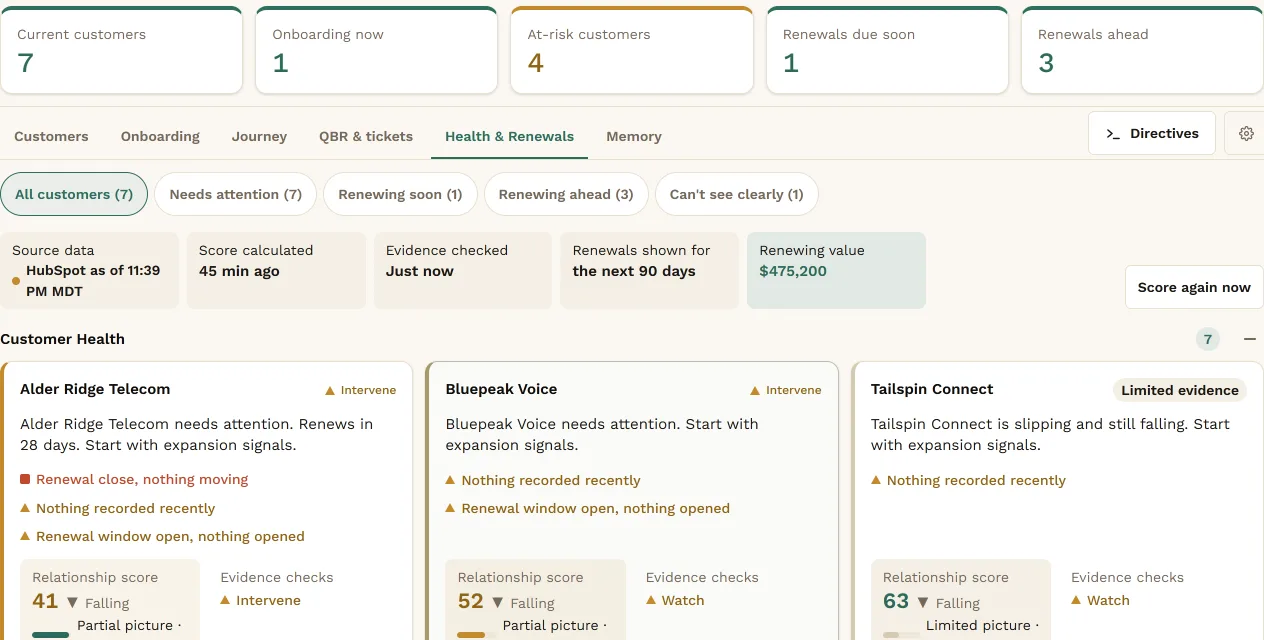The width and height of the screenshot is (1264, 640).
Task: Click Score again now button
Action: [x=1194, y=287]
